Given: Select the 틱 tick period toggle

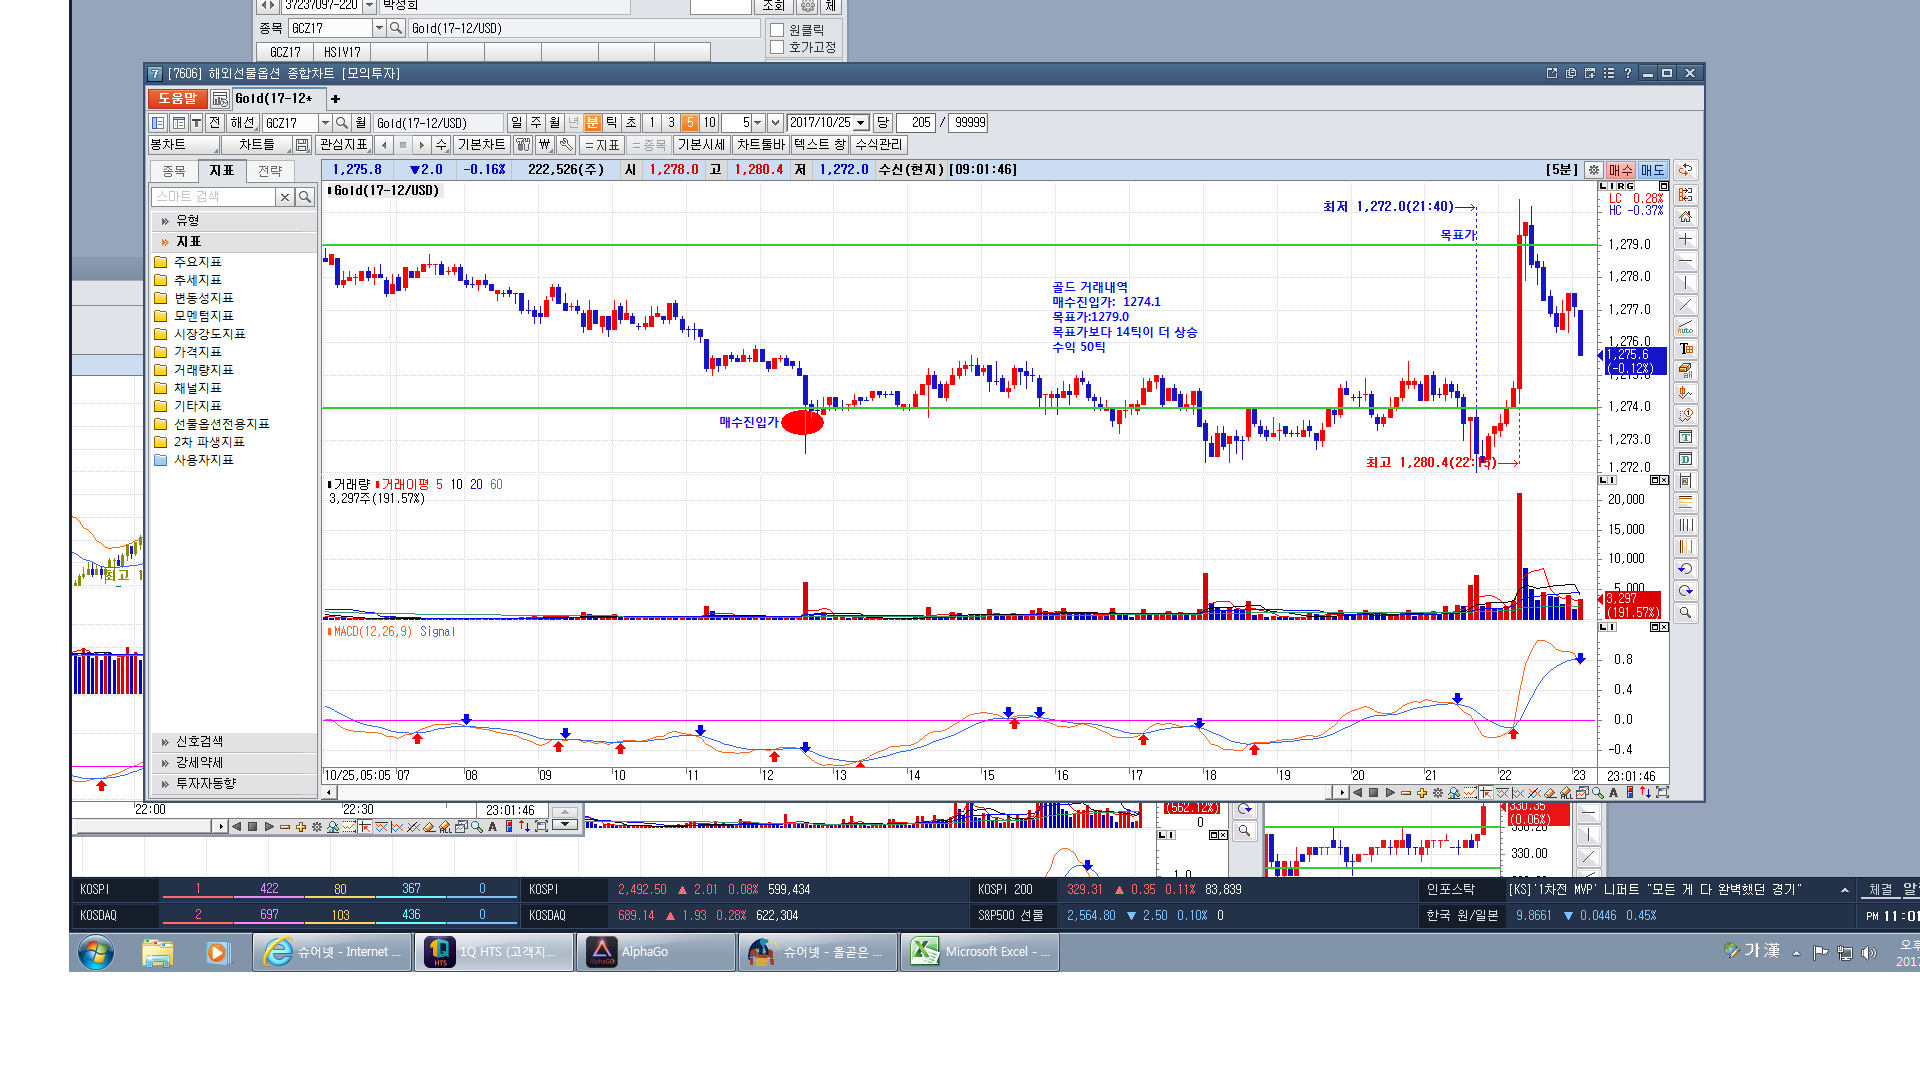Looking at the screenshot, I should (612, 123).
